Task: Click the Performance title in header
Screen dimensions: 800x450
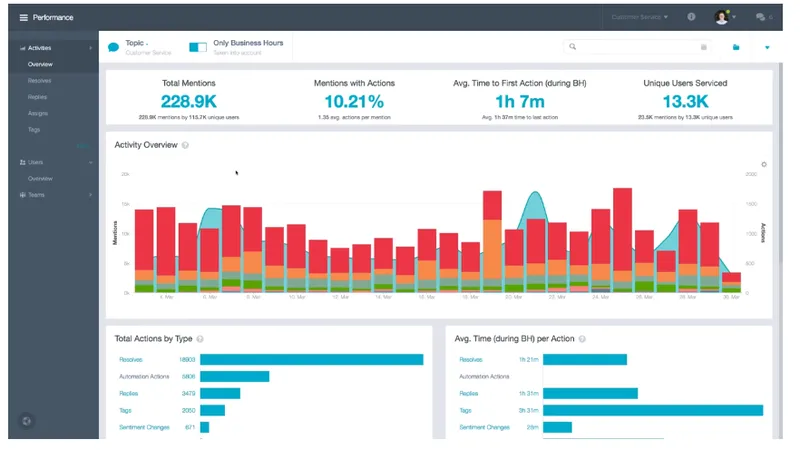Action: click(x=53, y=17)
